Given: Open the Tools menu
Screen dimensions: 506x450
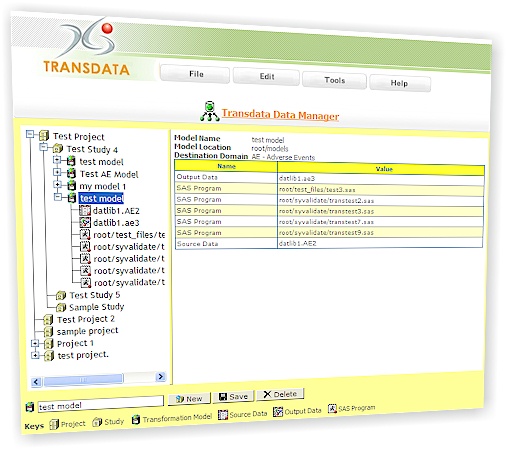Looking at the screenshot, I should point(335,80).
